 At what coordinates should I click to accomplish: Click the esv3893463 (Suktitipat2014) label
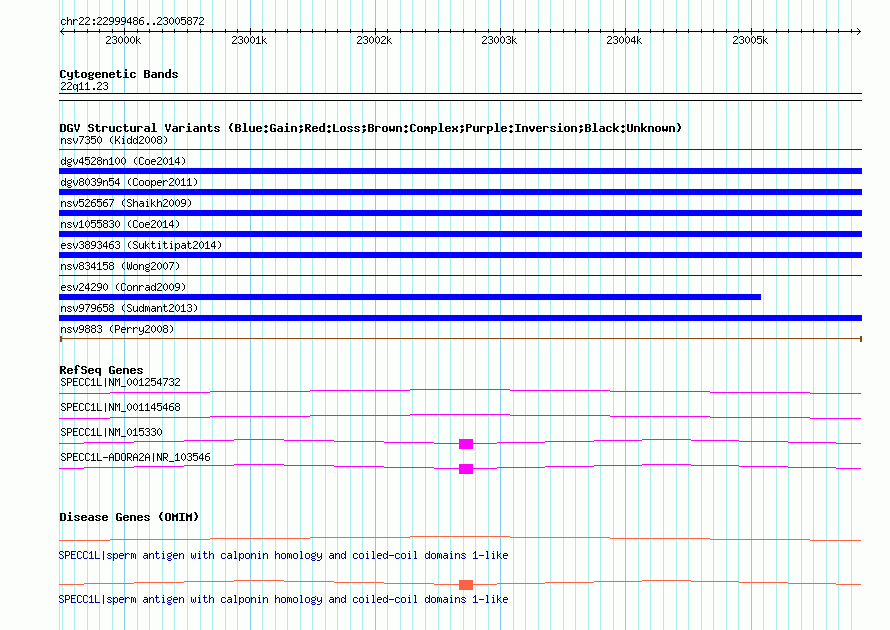coord(141,245)
